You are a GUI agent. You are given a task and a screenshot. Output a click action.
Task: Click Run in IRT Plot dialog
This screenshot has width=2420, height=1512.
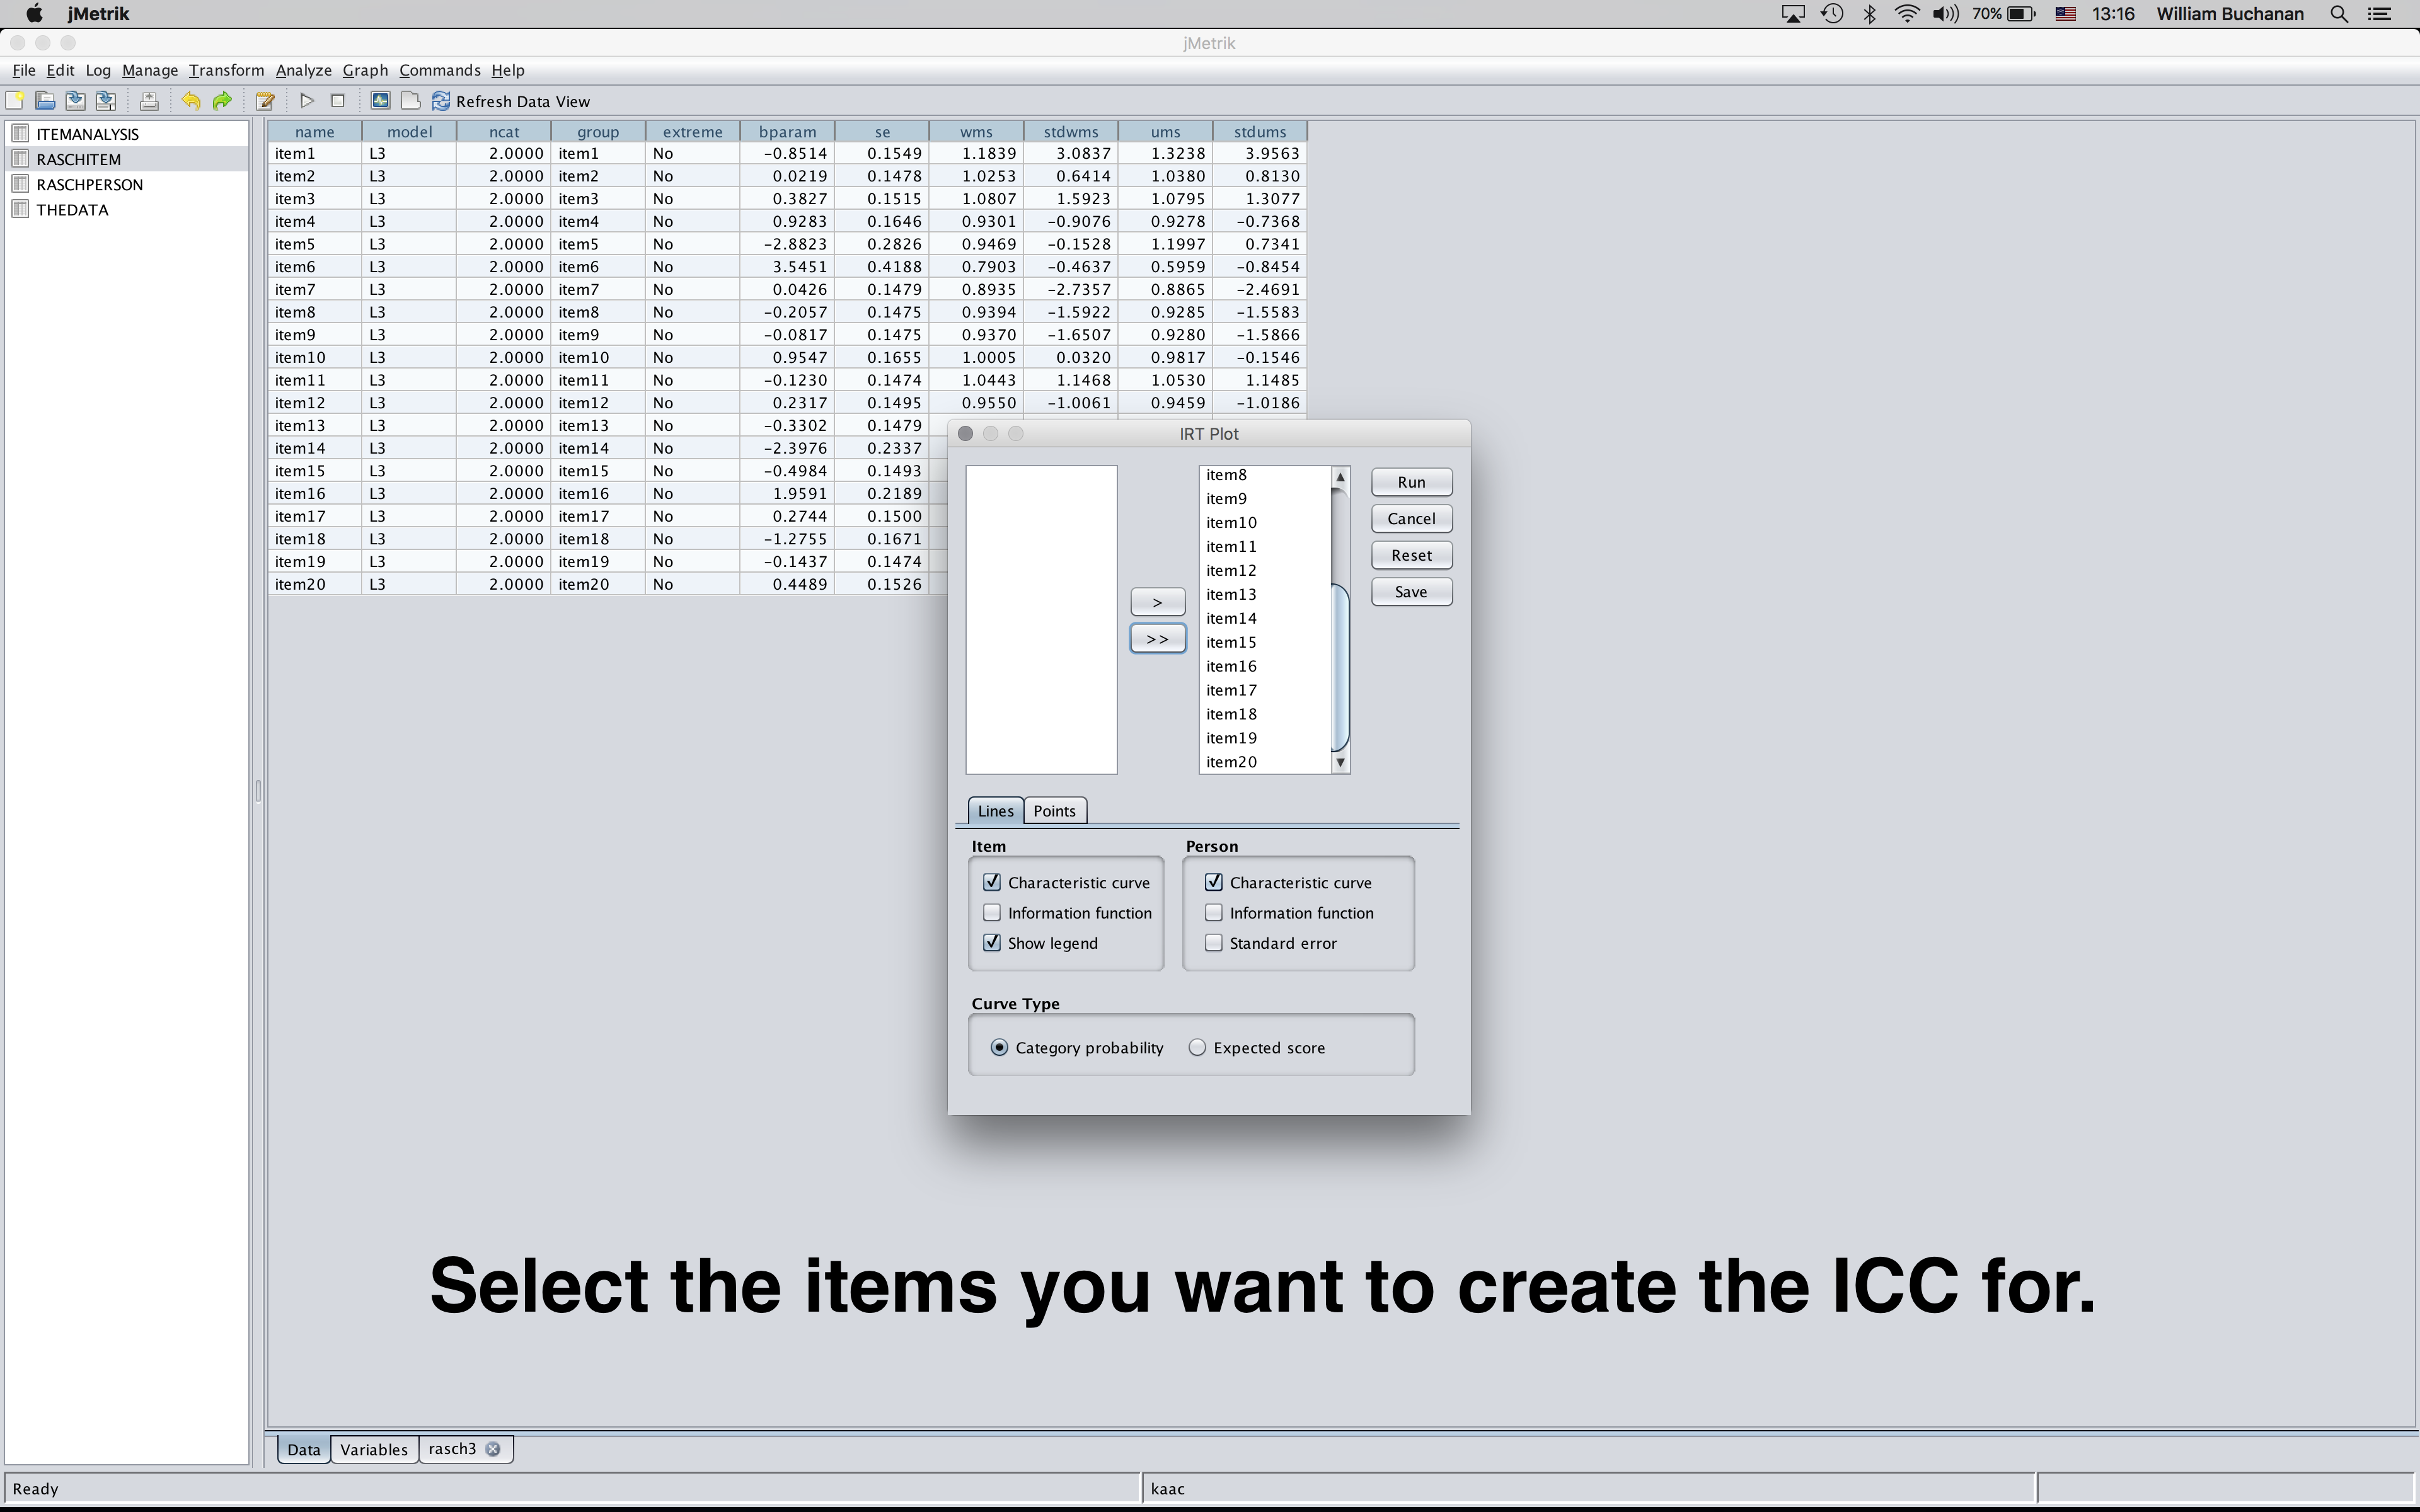point(1411,482)
